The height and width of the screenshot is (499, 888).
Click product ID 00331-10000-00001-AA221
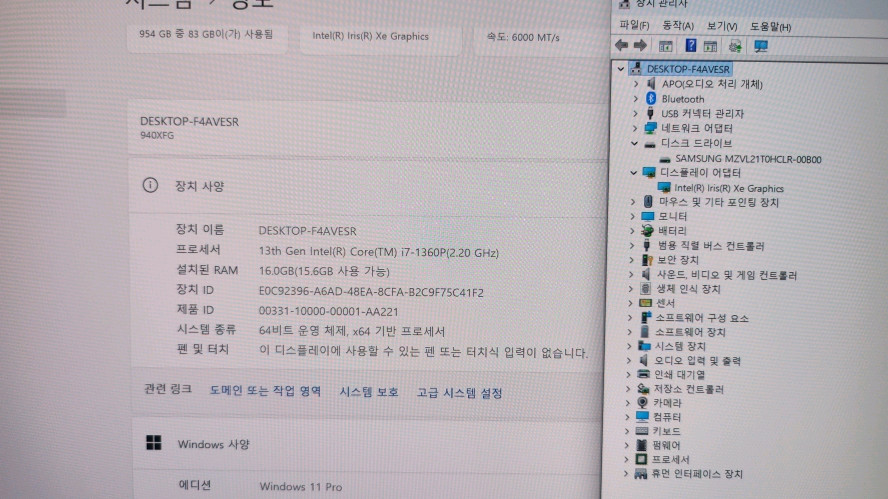328,311
